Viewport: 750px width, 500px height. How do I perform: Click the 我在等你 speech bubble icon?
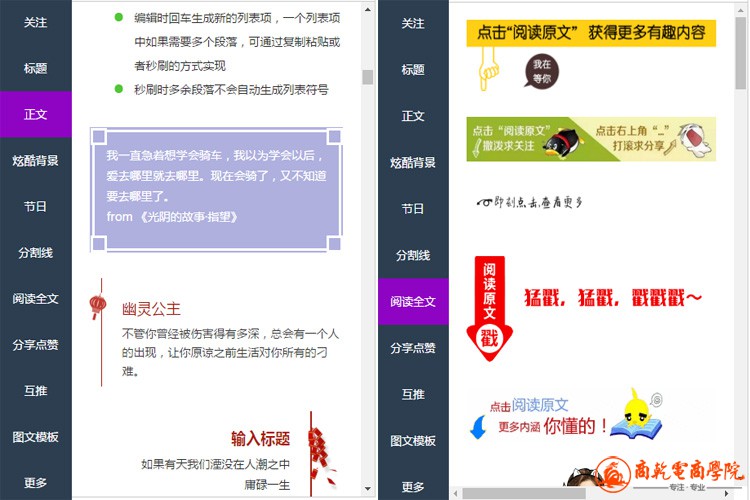pyautogui.click(x=541, y=70)
